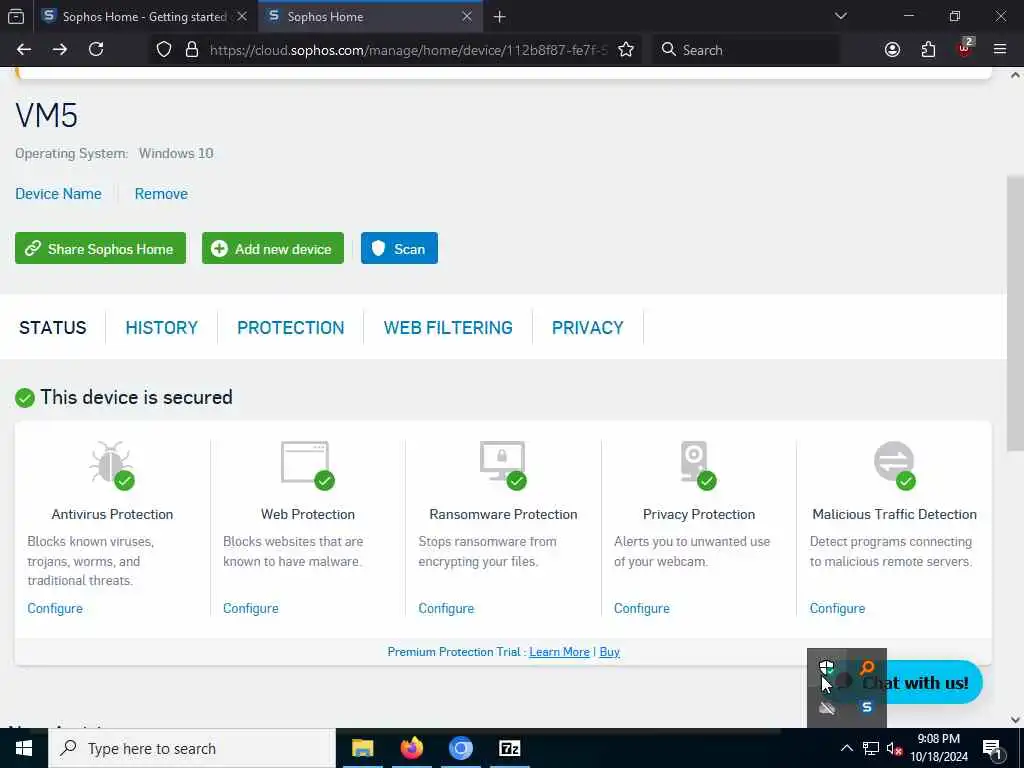Click the Remove device link
The image size is (1024, 768).
161,194
